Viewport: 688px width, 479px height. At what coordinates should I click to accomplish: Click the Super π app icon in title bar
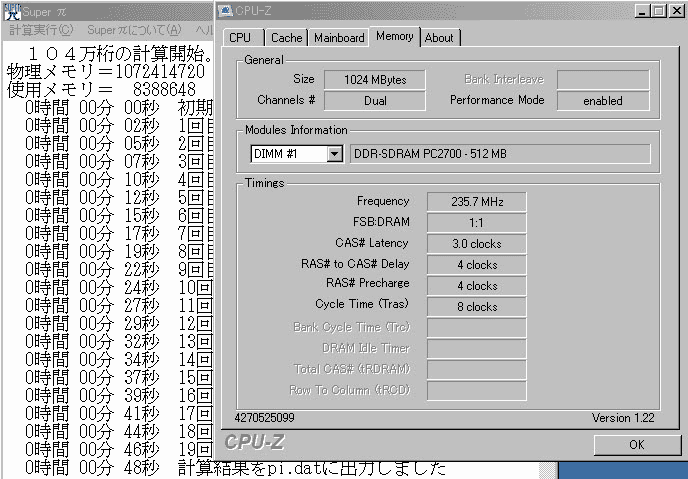[9, 10]
